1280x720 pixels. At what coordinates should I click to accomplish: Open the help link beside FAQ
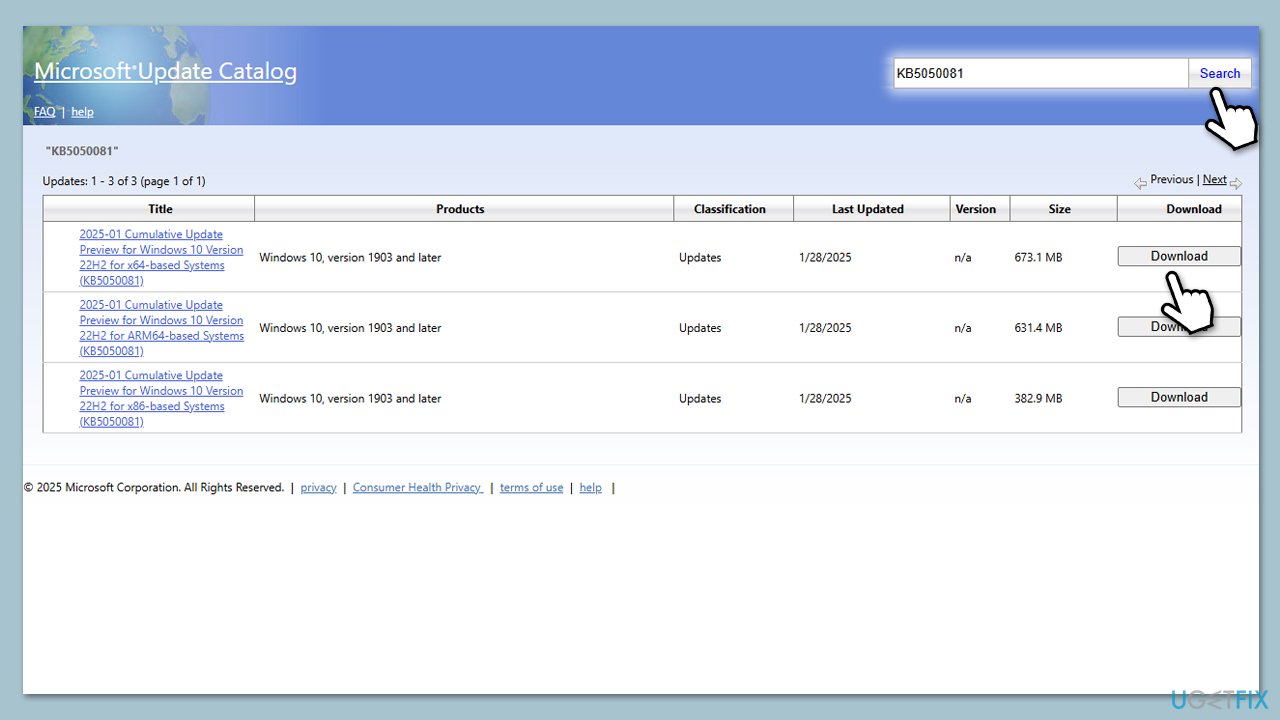(82, 112)
